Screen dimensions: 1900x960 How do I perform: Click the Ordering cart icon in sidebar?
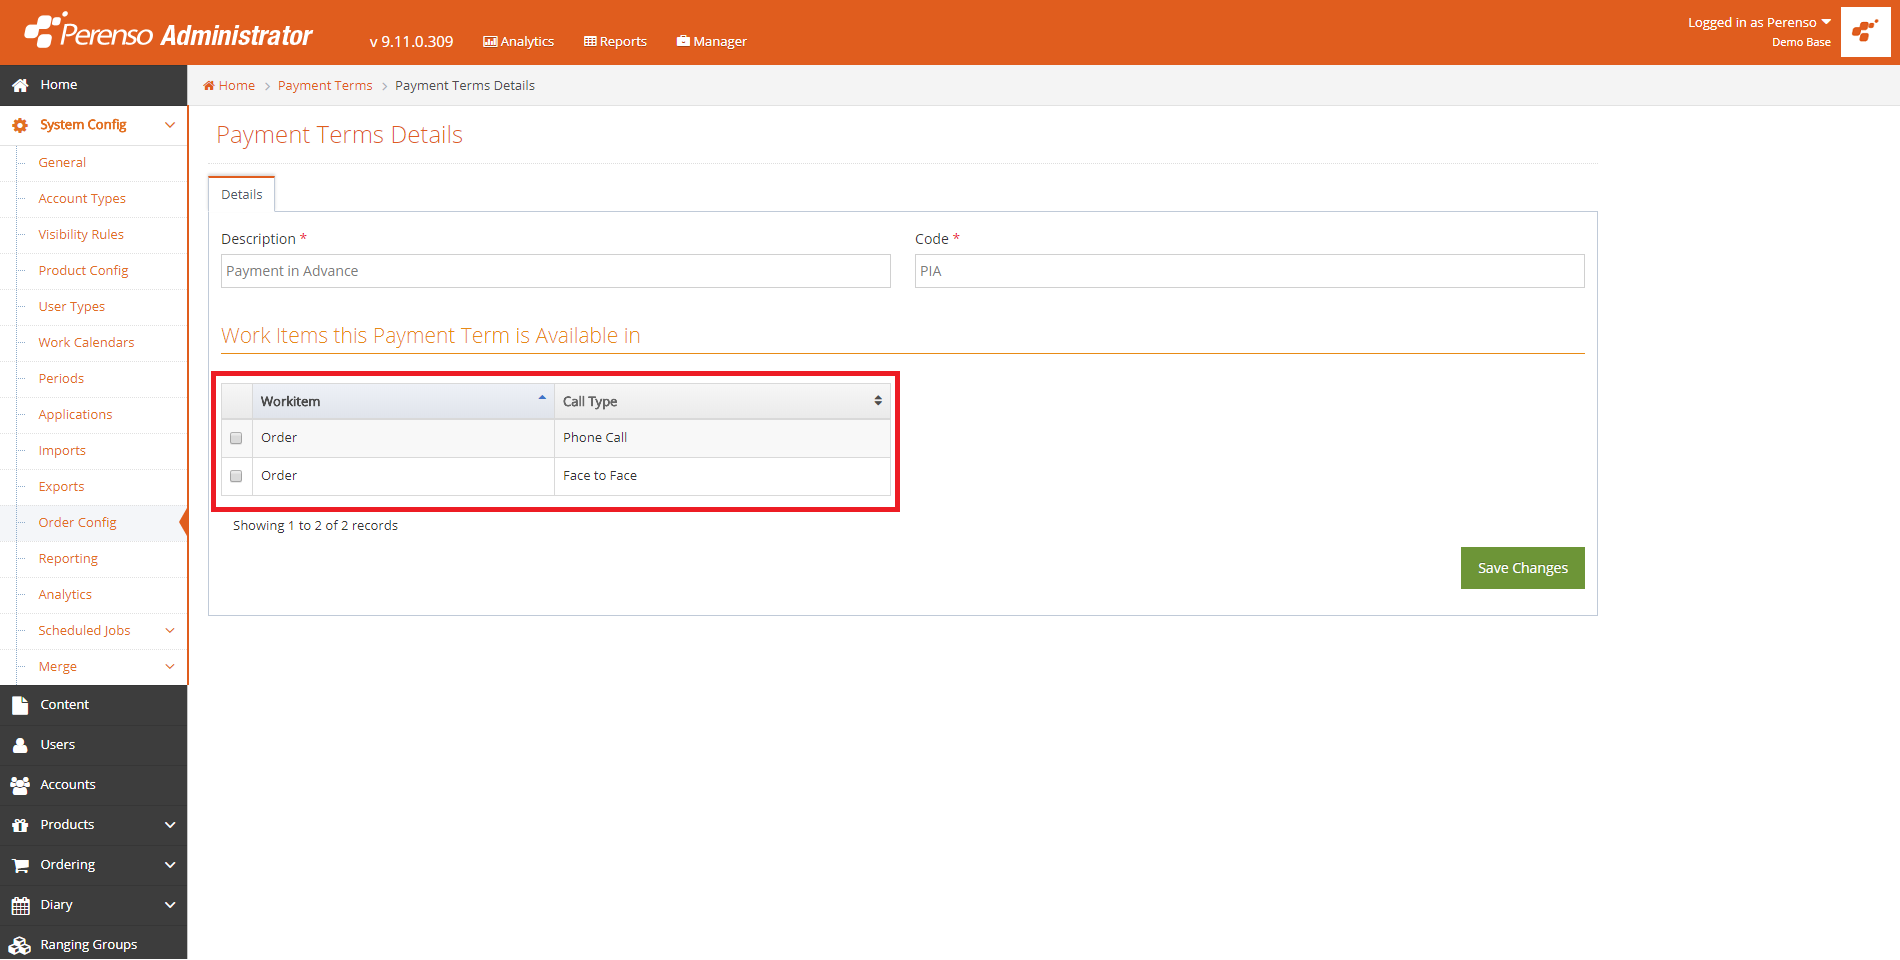pyautogui.click(x=20, y=865)
